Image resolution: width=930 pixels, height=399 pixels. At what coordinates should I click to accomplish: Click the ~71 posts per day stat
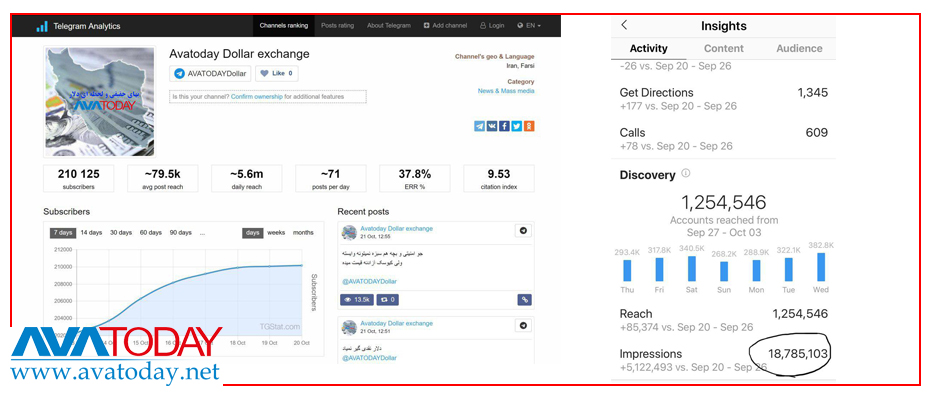pyautogui.click(x=331, y=178)
